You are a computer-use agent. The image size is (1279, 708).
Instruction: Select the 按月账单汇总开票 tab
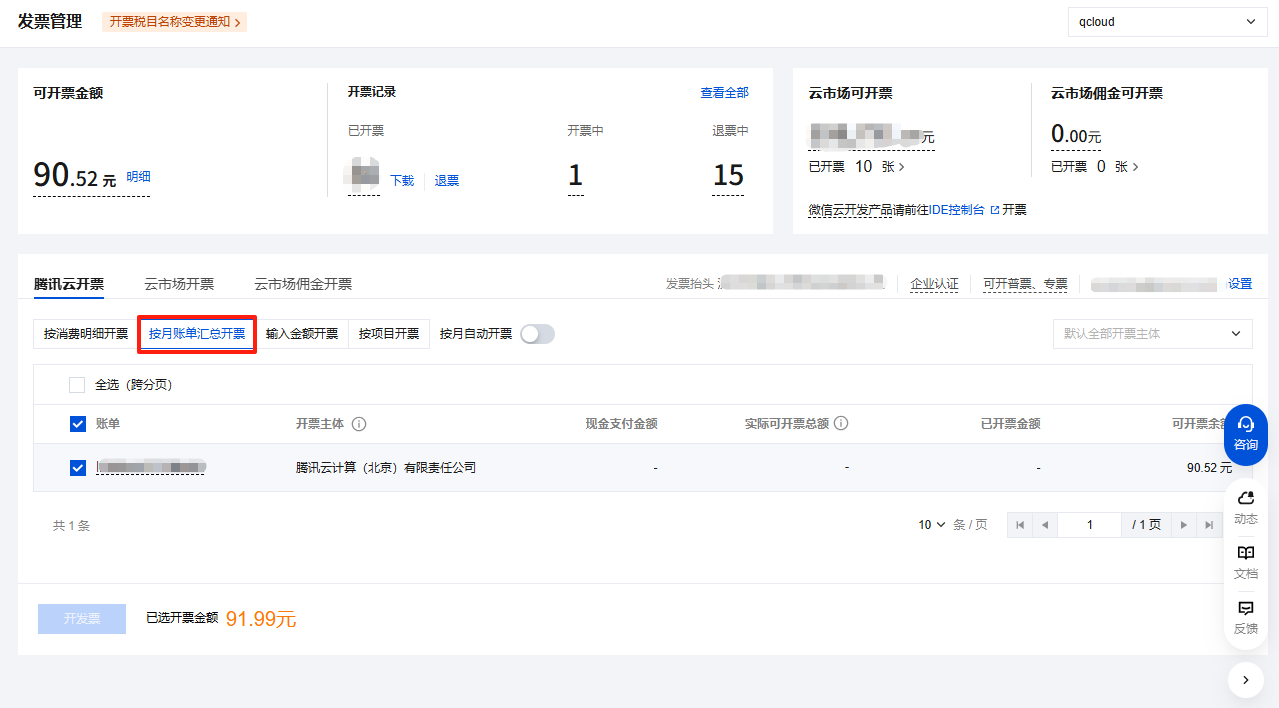pyautogui.click(x=197, y=334)
